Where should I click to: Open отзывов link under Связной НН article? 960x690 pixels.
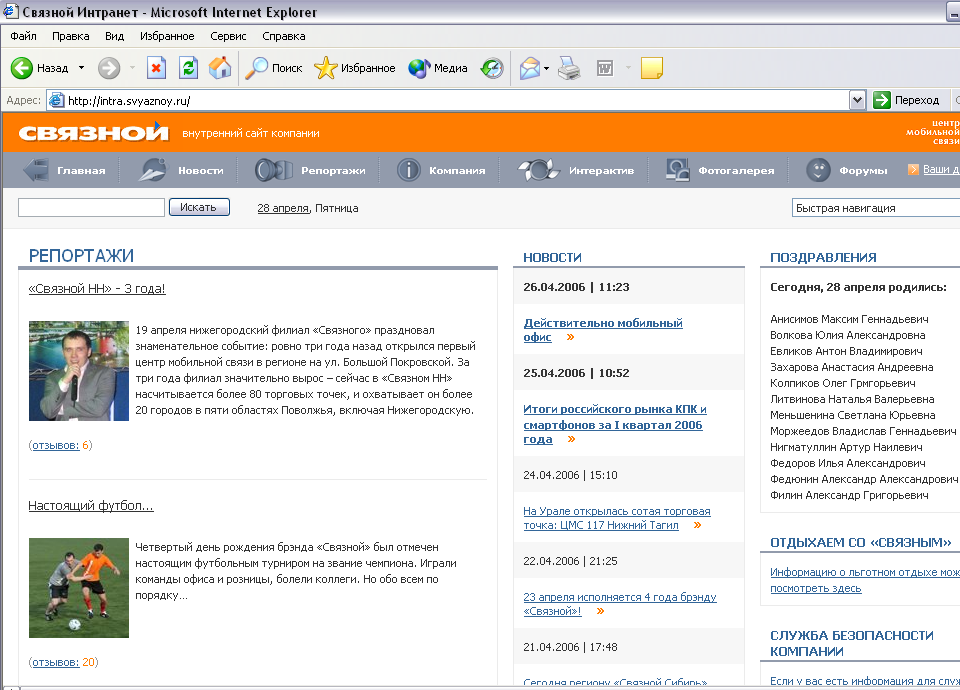[56, 445]
